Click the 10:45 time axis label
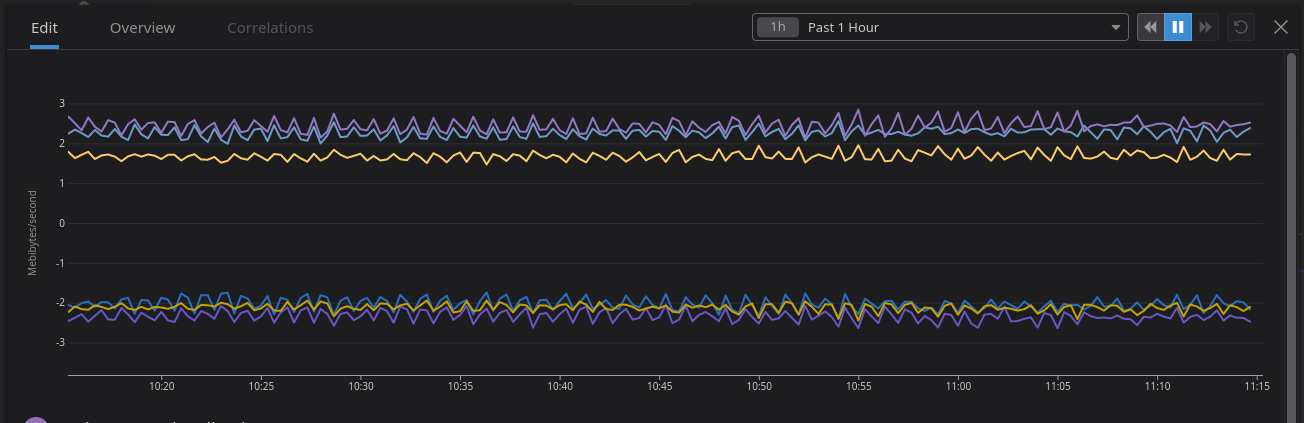Viewport: 1304px width, 423px height. pyautogui.click(x=659, y=385)
